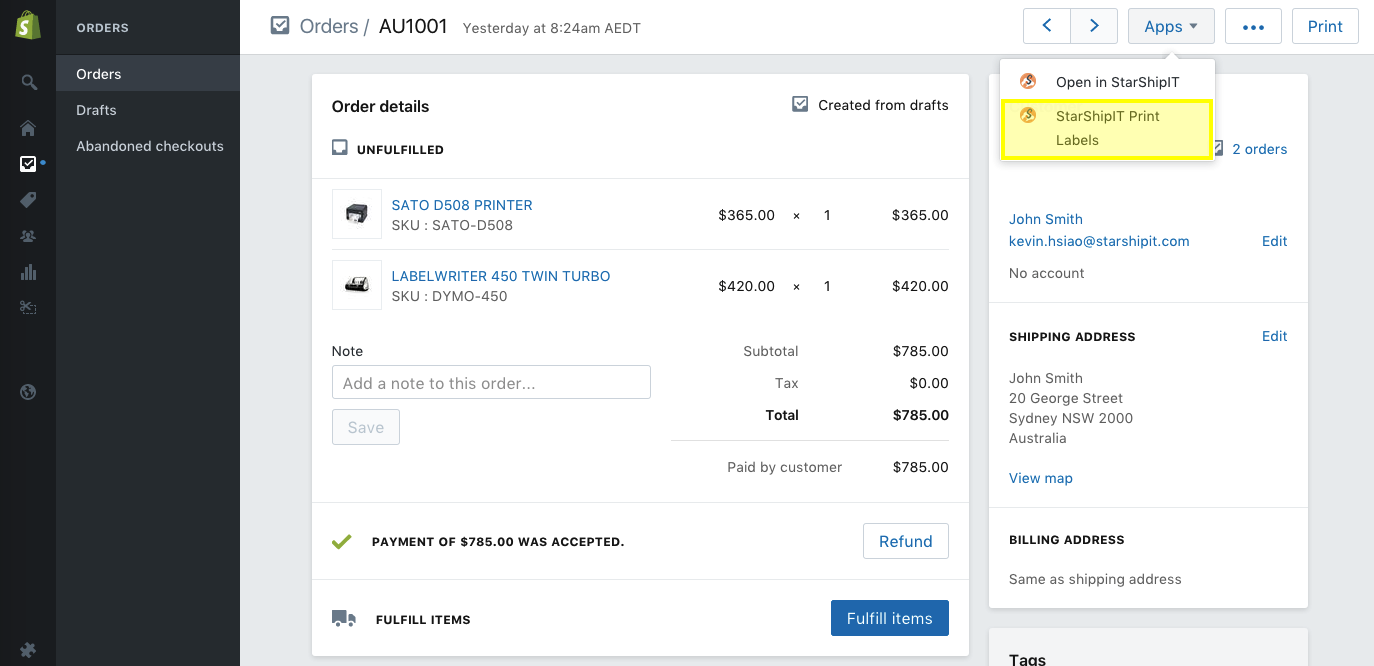Click the green payment accepted checkmark
1374x666 pixels.
point(342,542)
